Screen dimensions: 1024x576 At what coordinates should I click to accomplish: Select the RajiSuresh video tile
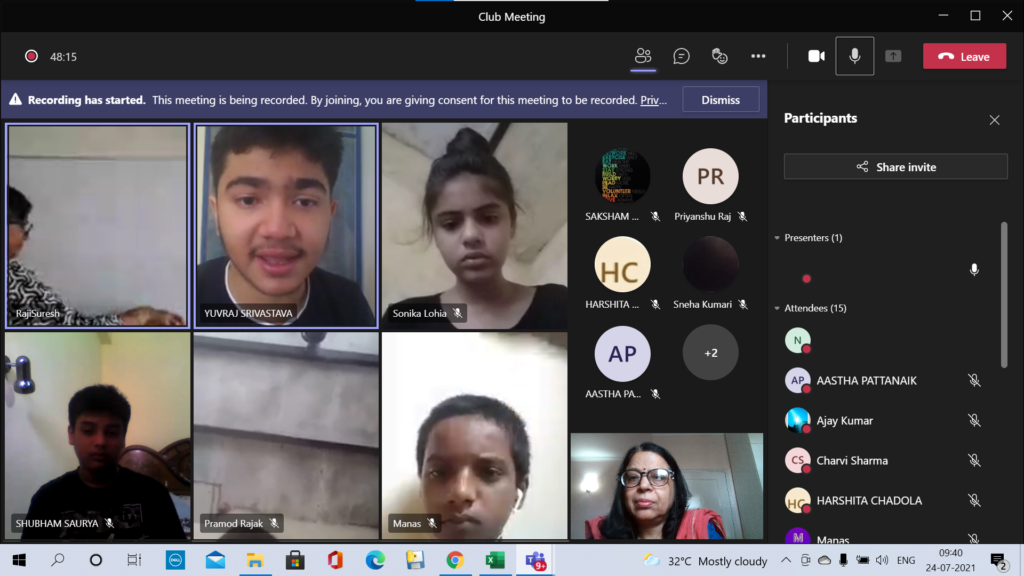click(x=97, y=226)
